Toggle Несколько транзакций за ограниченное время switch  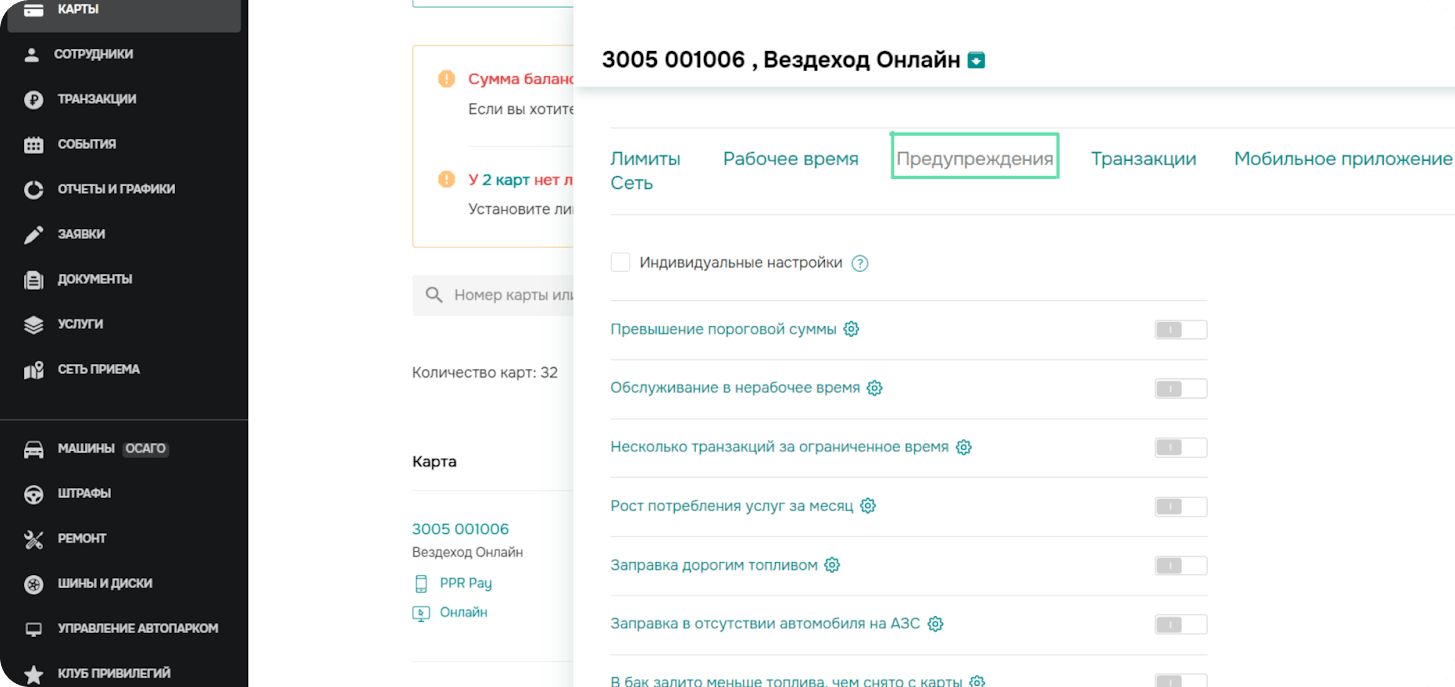[1180, 448]
